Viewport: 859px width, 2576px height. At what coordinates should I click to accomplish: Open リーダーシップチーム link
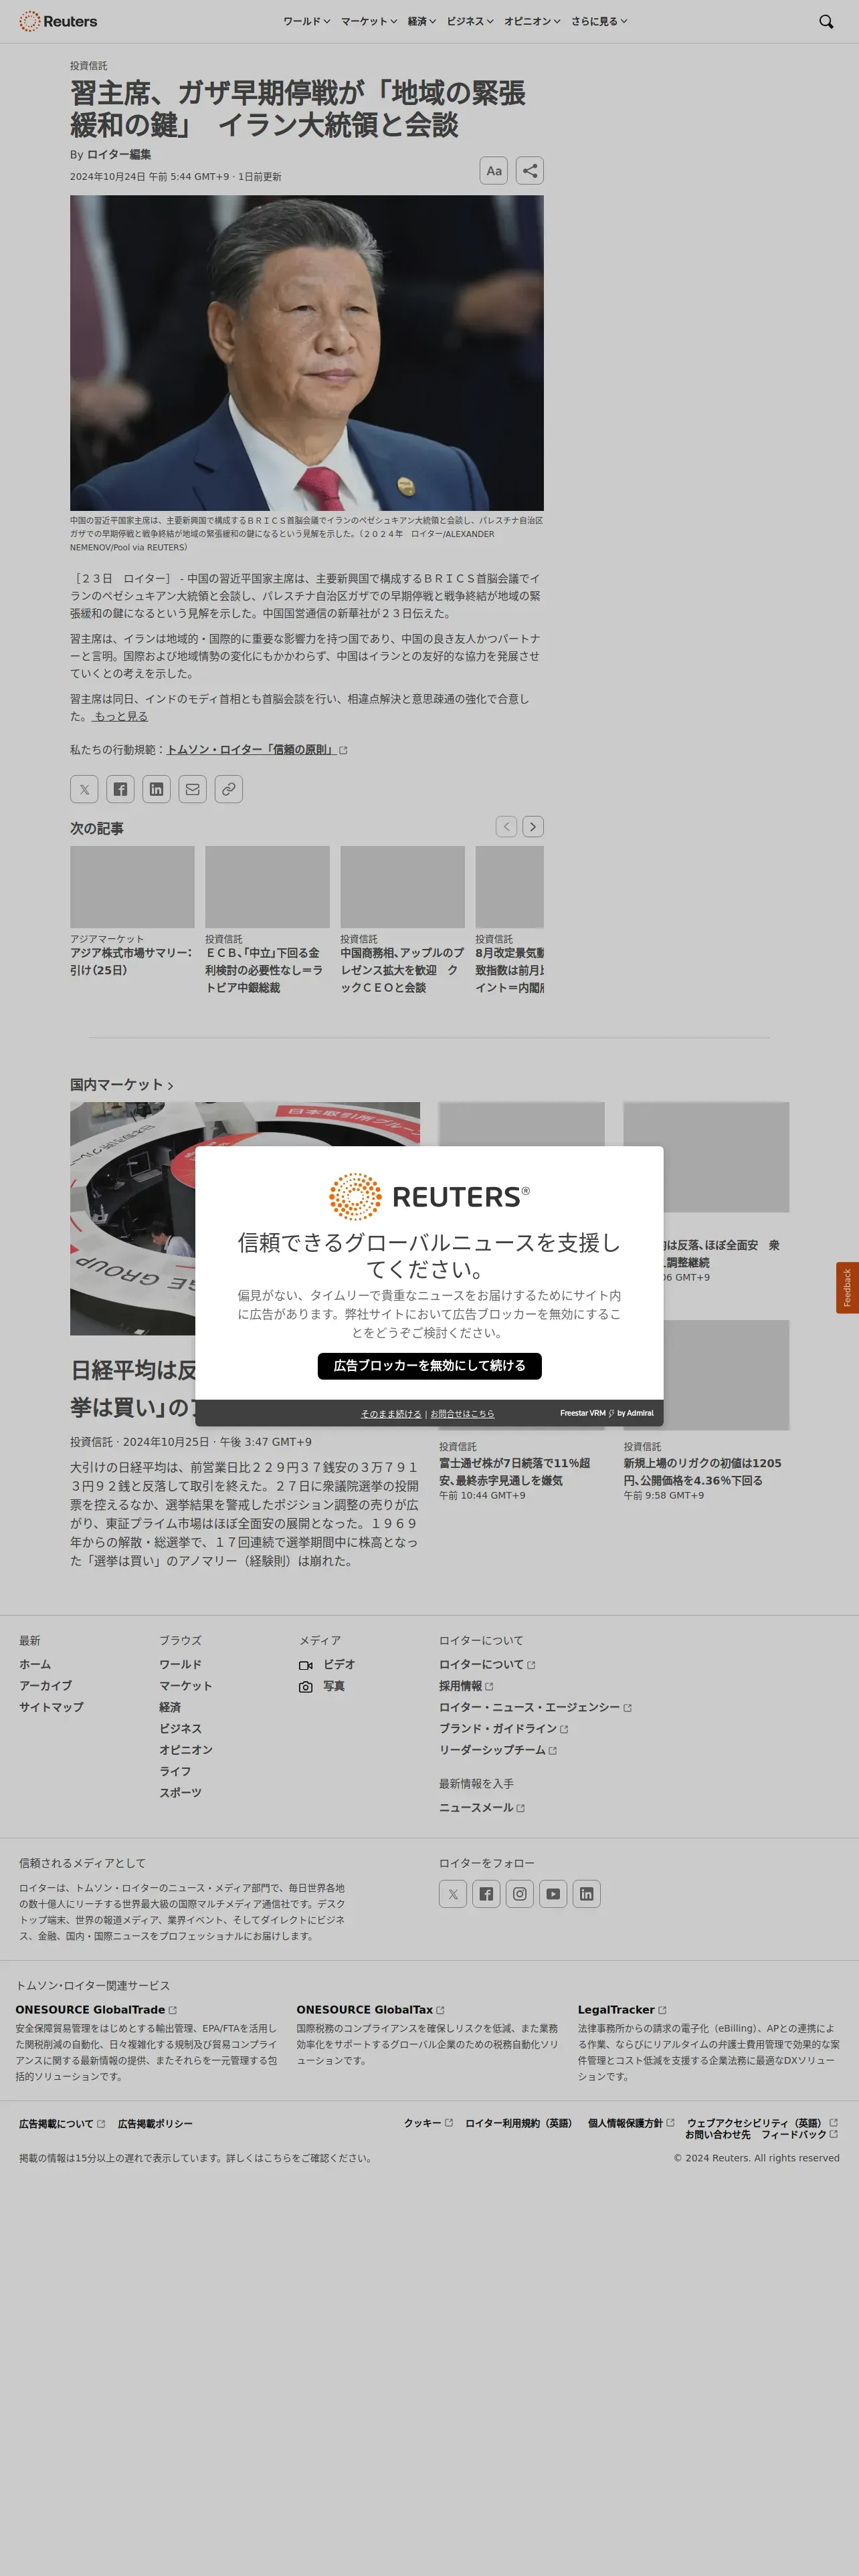(498, 1750)
